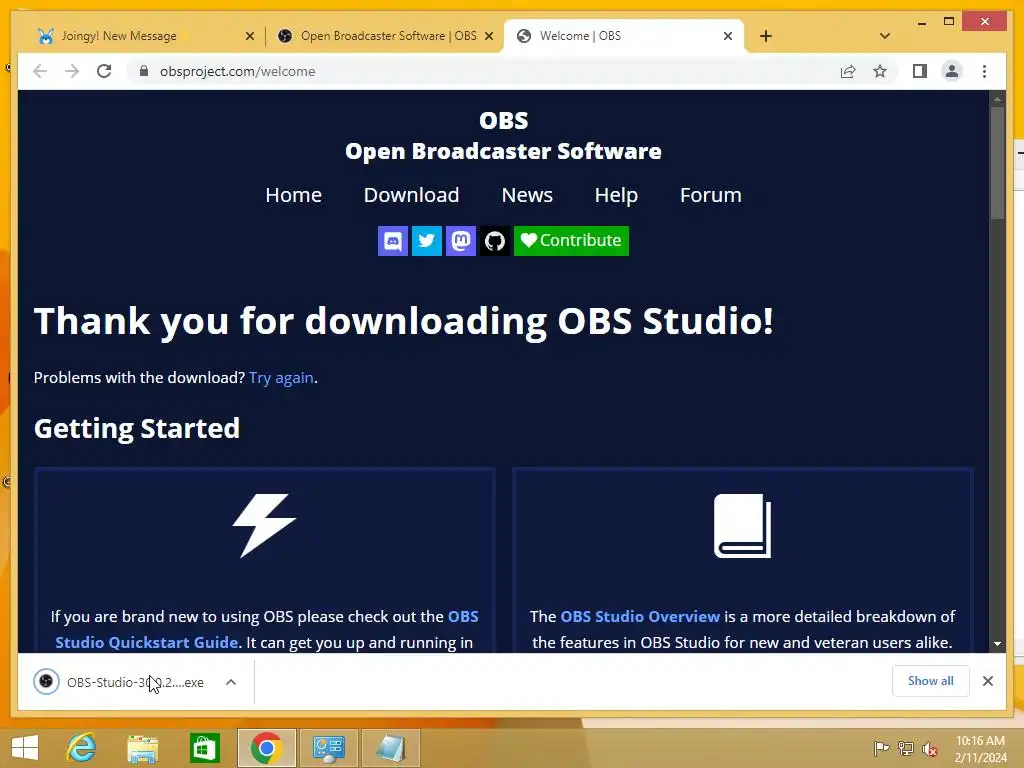Click the page vertical scrollbar thumb

pos(997,163)
